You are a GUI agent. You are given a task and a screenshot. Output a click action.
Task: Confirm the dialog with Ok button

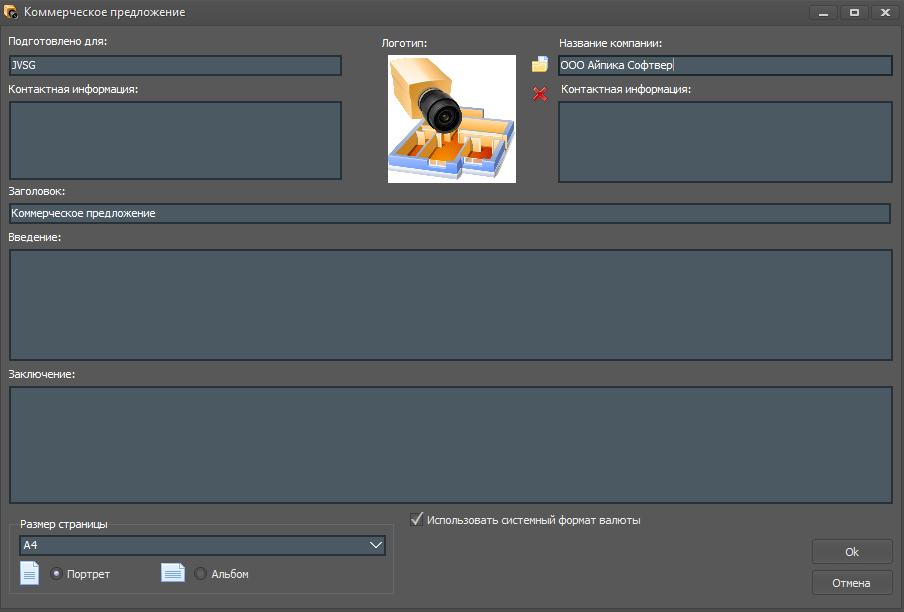point(852,552)
